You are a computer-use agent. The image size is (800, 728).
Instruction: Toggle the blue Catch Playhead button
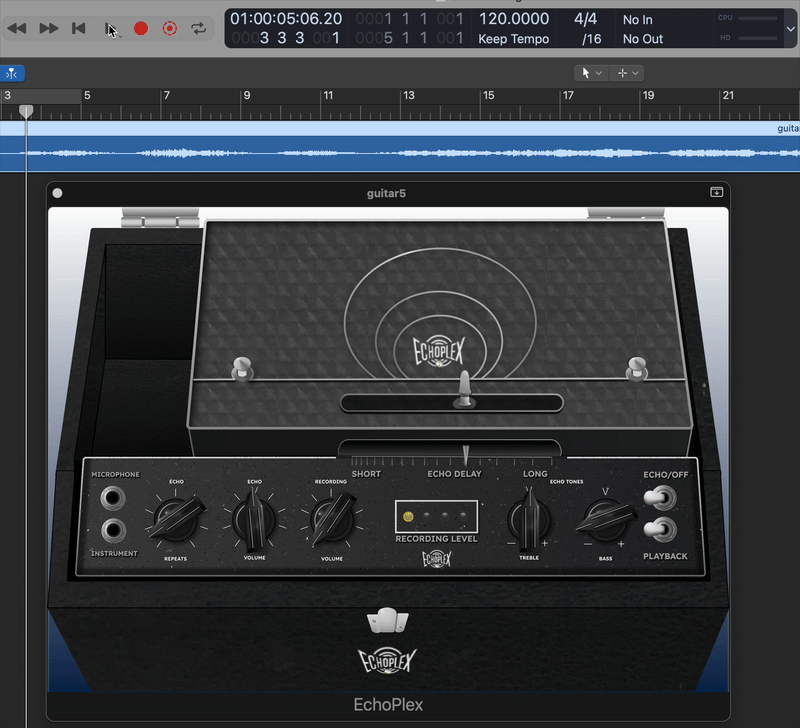point(12,74)
